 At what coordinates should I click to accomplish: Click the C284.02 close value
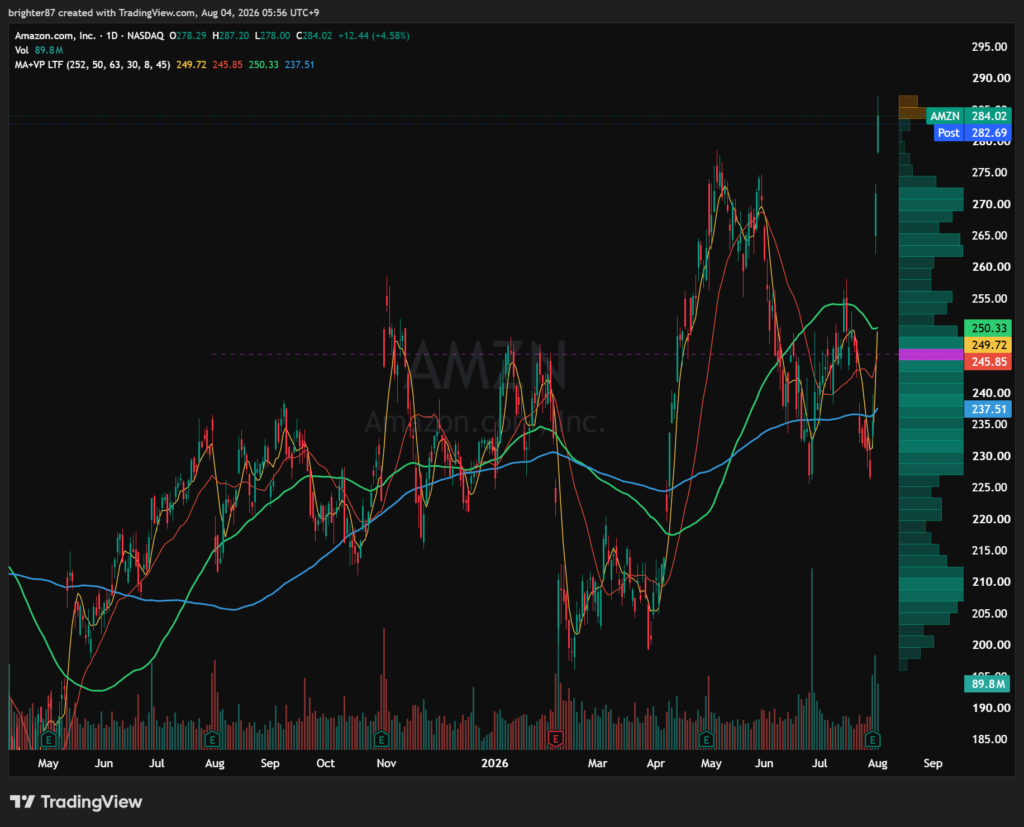click(314, 36)
